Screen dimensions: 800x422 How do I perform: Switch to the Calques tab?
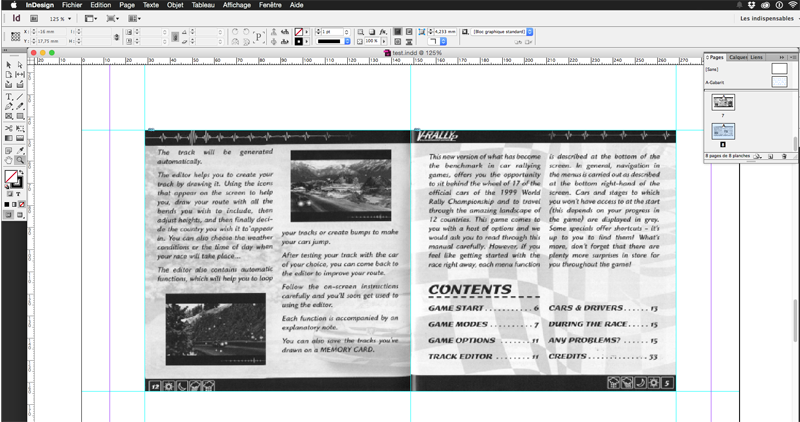click(x=737, y=57)
